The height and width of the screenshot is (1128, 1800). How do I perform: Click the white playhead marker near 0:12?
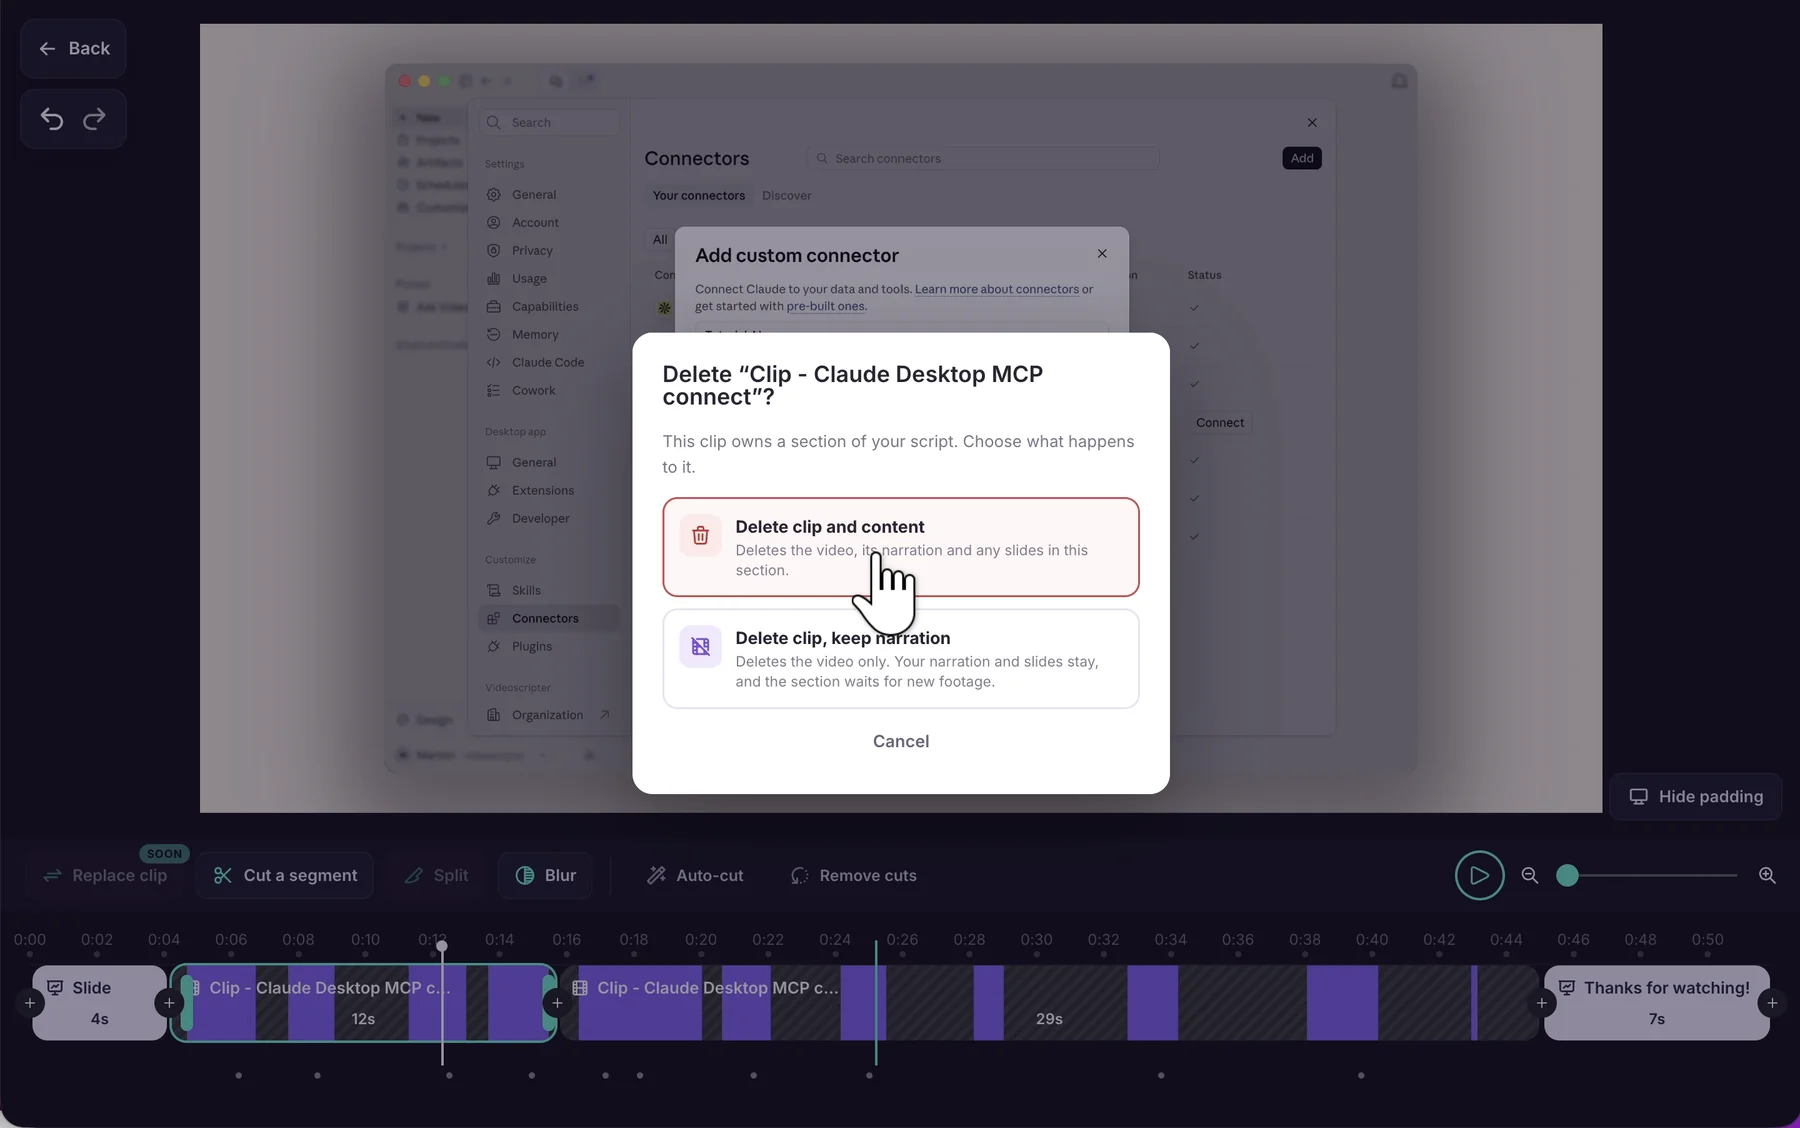tap(442, 945)
